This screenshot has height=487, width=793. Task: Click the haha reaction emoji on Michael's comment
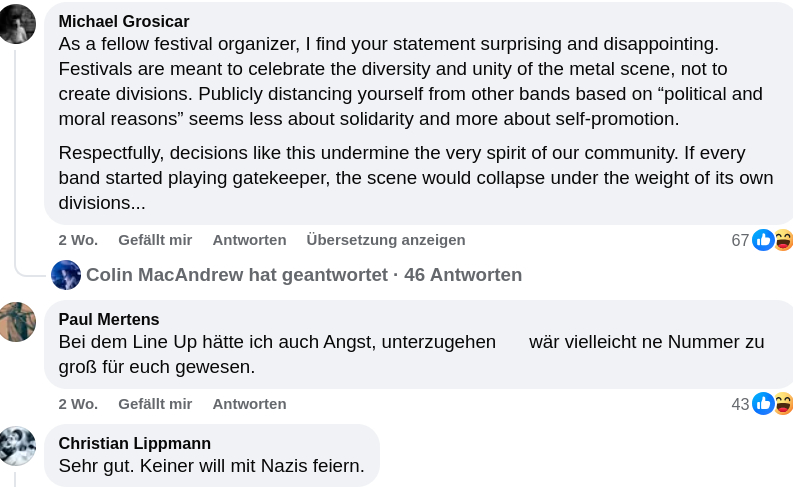(783, 240)
